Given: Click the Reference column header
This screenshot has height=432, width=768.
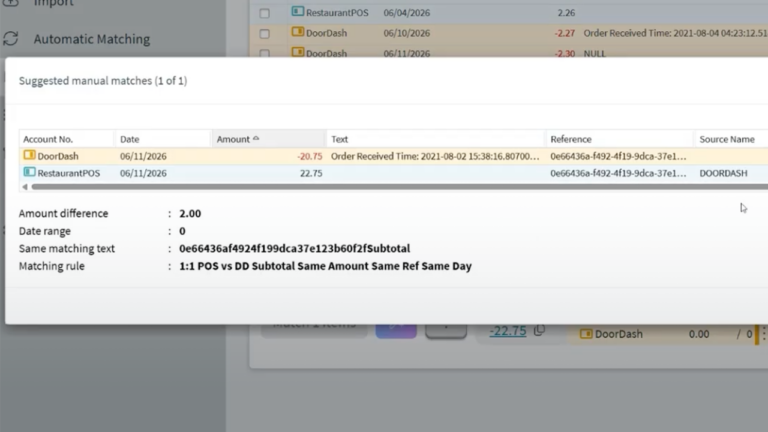Looking at the screenshot, I should tap(620, 139).
